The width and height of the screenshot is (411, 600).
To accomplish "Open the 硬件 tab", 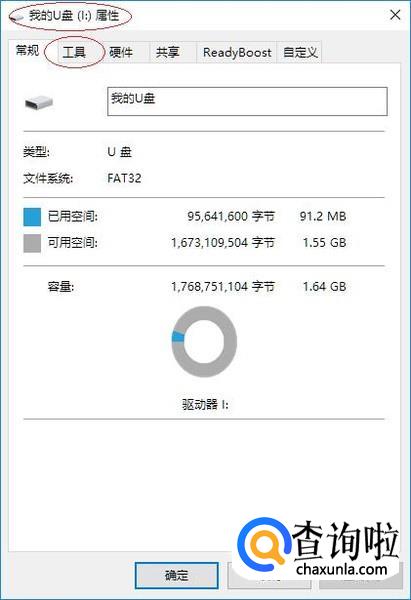I will click(x=121, y=52).
